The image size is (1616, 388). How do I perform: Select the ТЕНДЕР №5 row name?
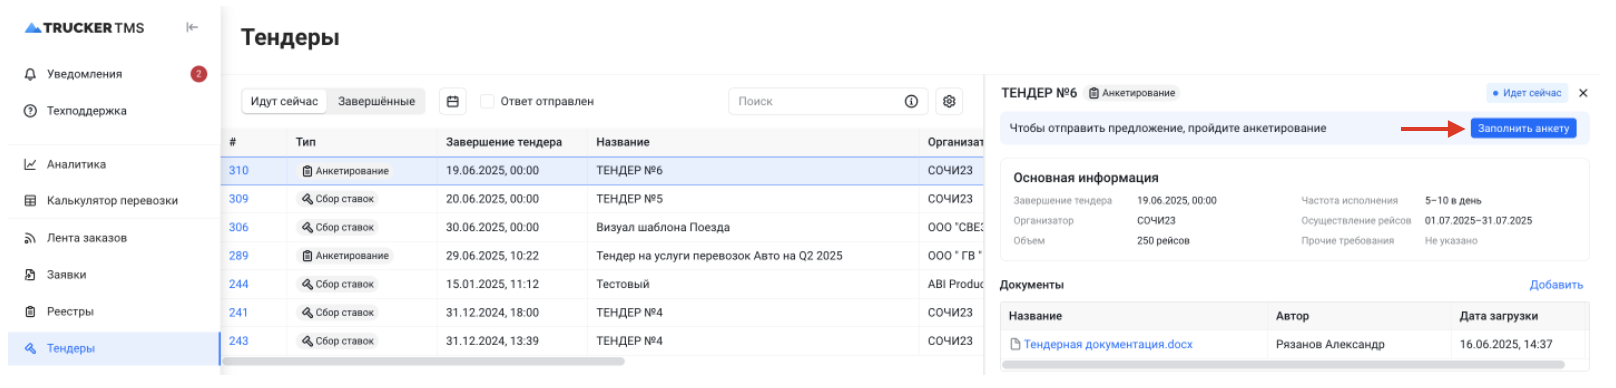coord(629,199)
